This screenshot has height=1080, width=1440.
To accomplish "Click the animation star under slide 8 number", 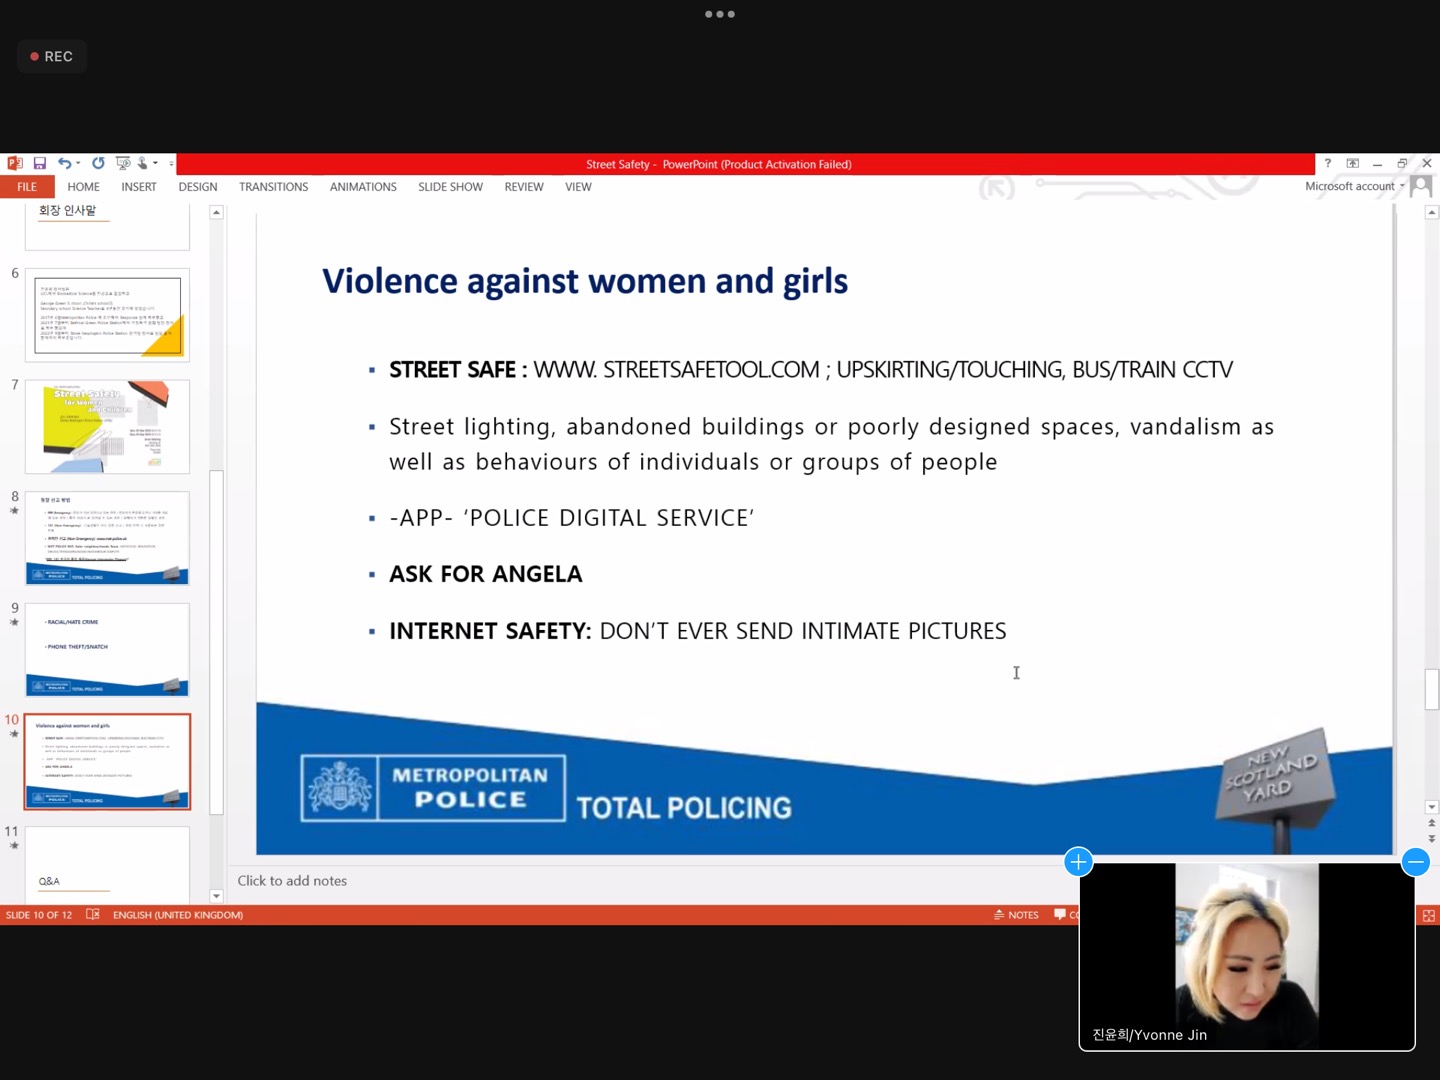I will (x=14, y=511).
